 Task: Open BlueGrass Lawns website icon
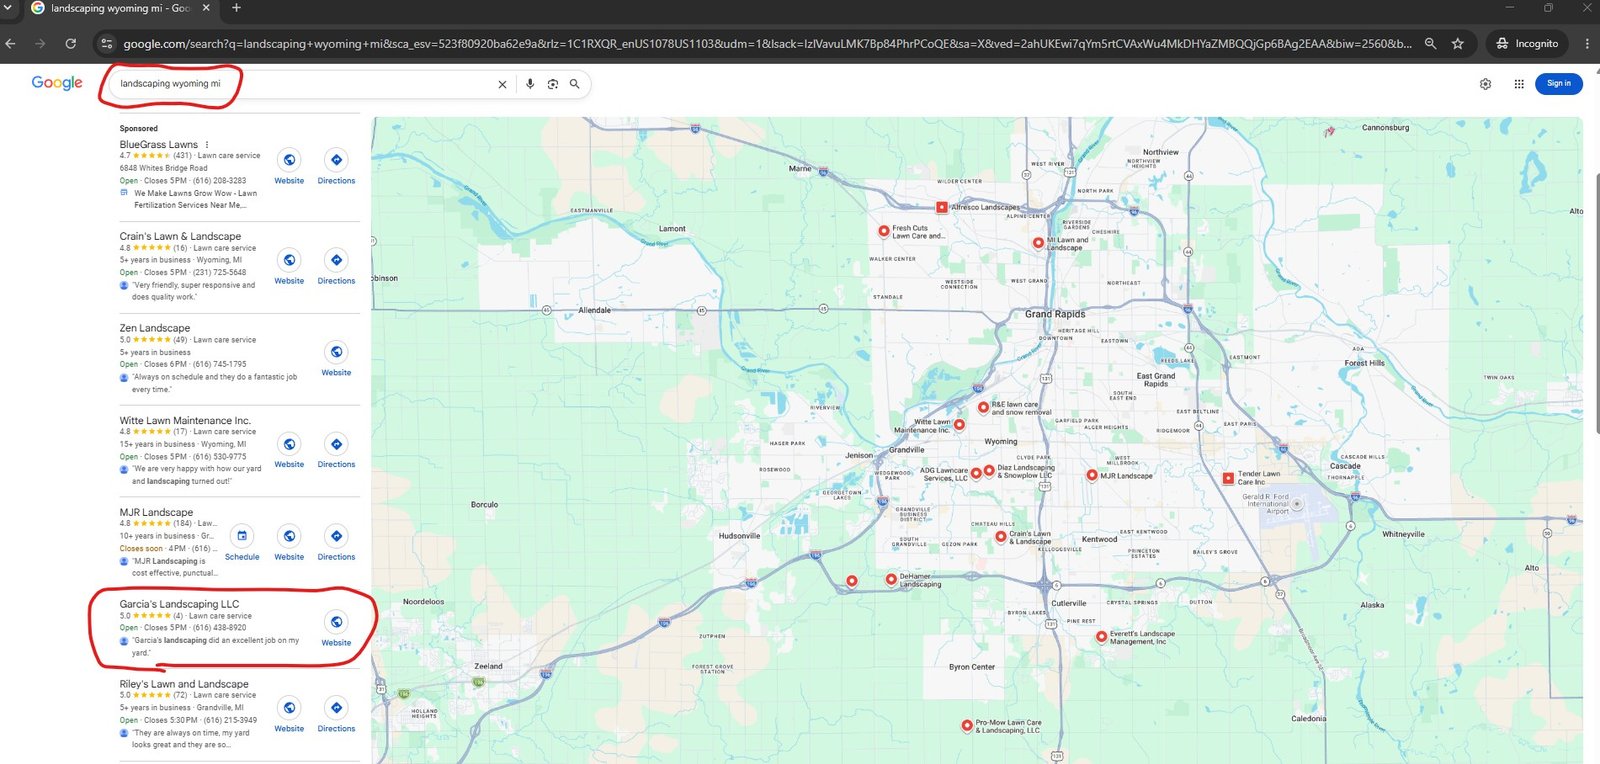[289, 160]
